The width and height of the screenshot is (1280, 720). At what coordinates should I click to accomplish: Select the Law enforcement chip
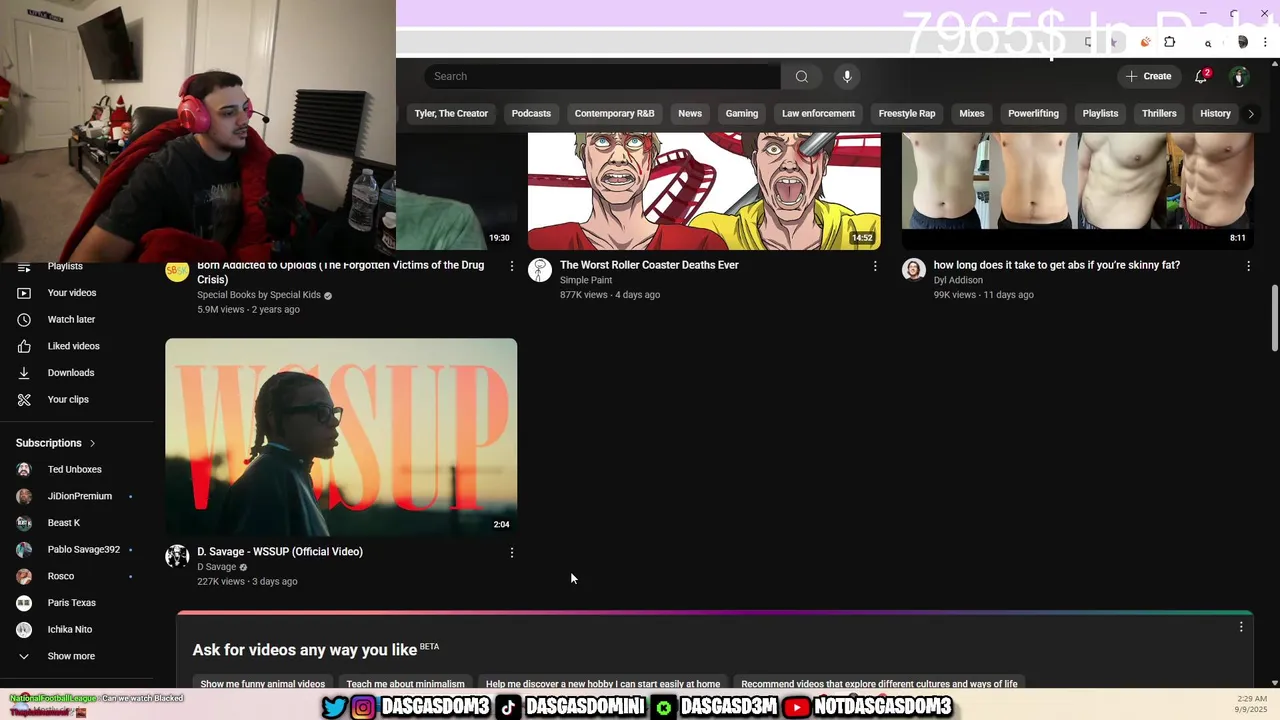[x=818, y=114]
